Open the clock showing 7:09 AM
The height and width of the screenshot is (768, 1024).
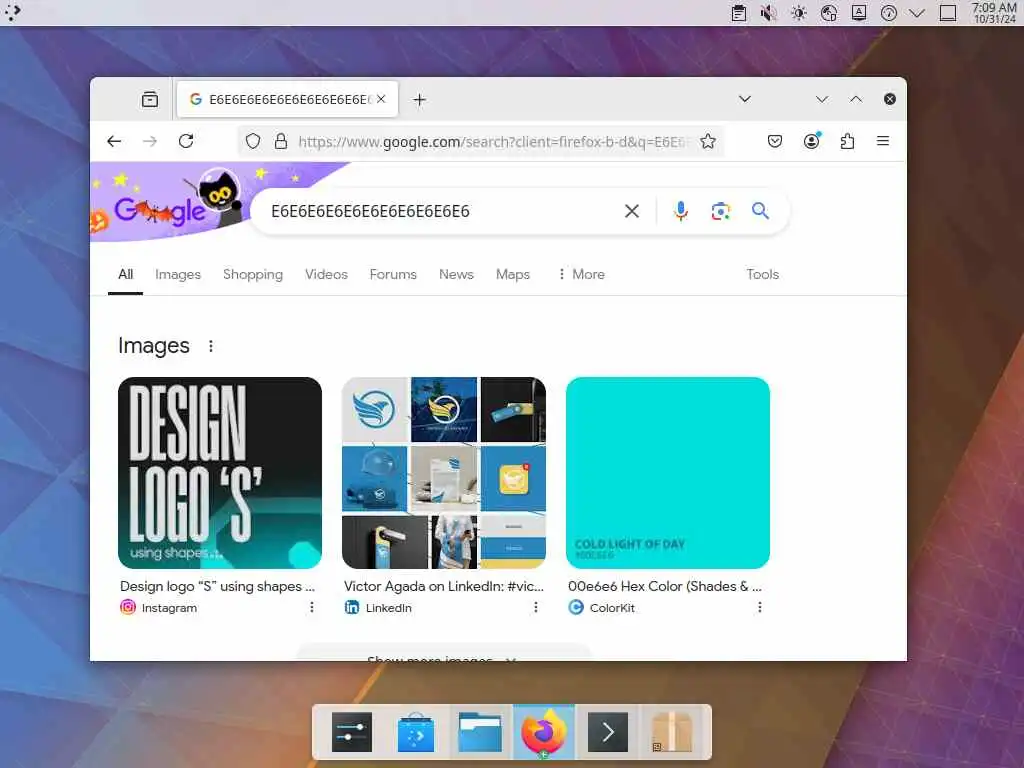(994, 13)
